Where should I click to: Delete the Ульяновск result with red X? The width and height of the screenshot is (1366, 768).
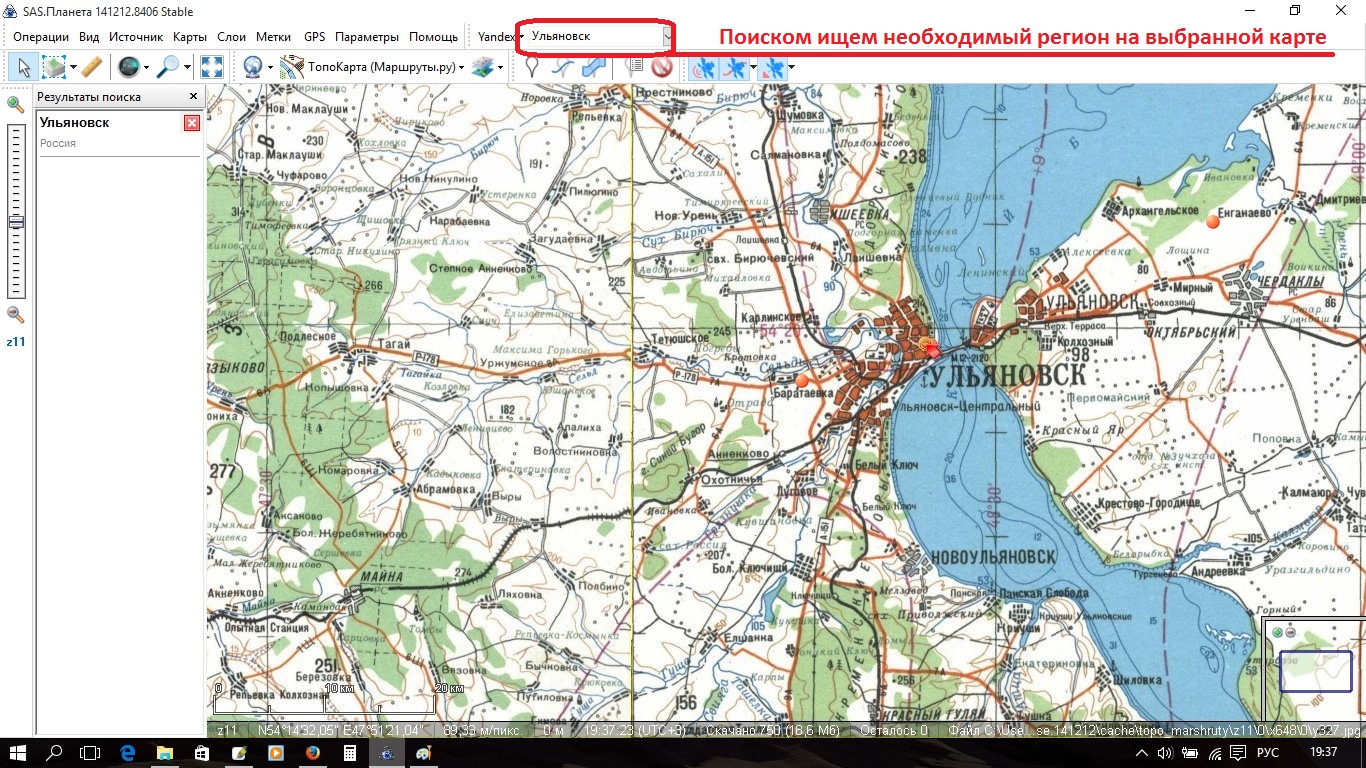[192, 123]
